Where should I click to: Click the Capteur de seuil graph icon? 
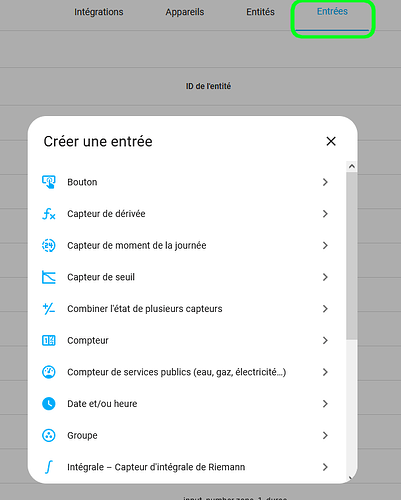[49, 277]
